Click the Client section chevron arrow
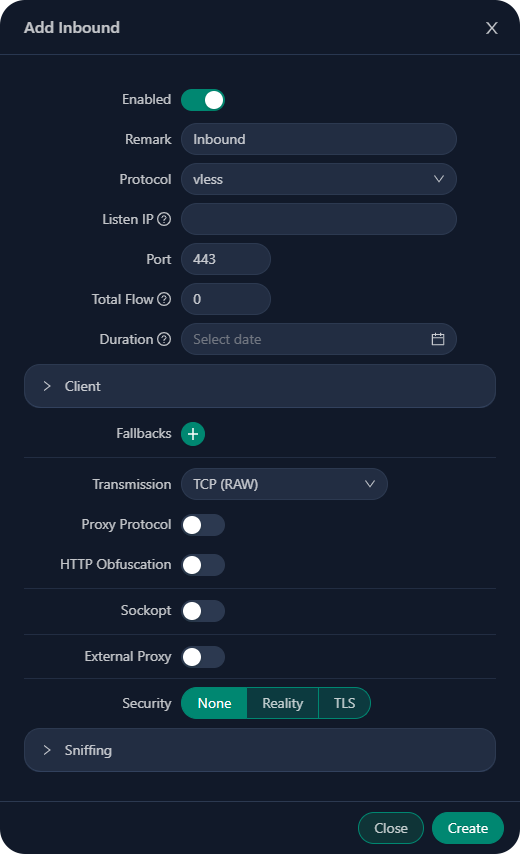The image size is (520, 854). [x=47, y=386]
